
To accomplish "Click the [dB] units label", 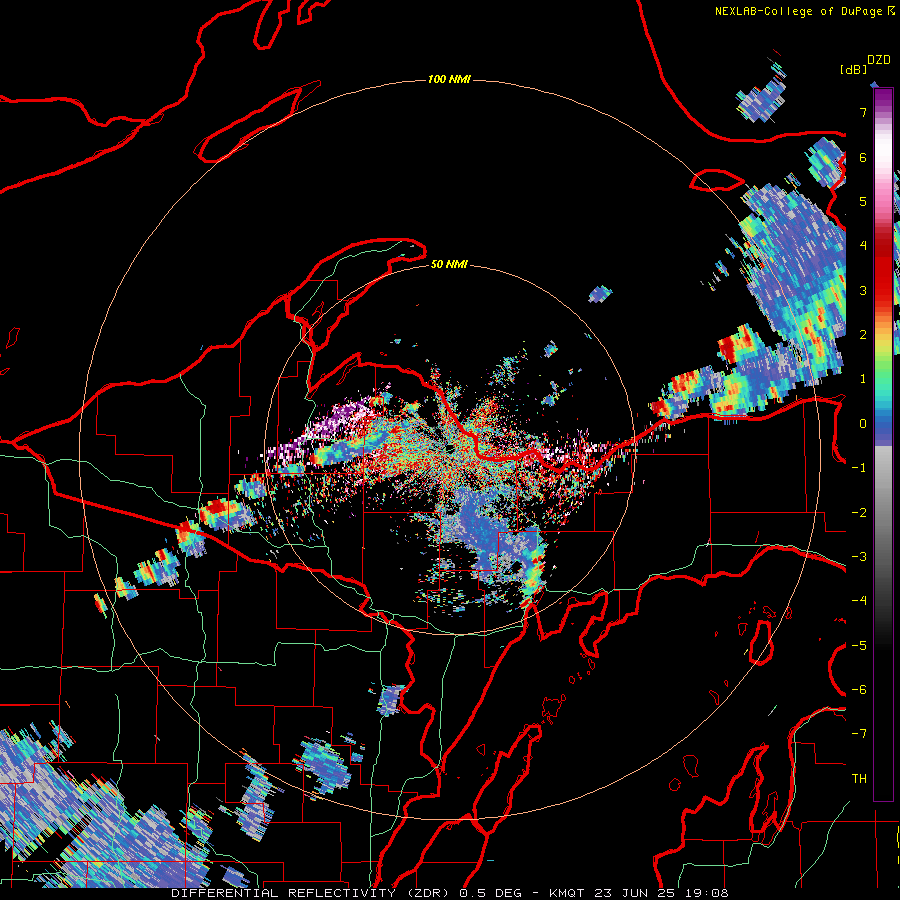I will (x=854, y=70).
